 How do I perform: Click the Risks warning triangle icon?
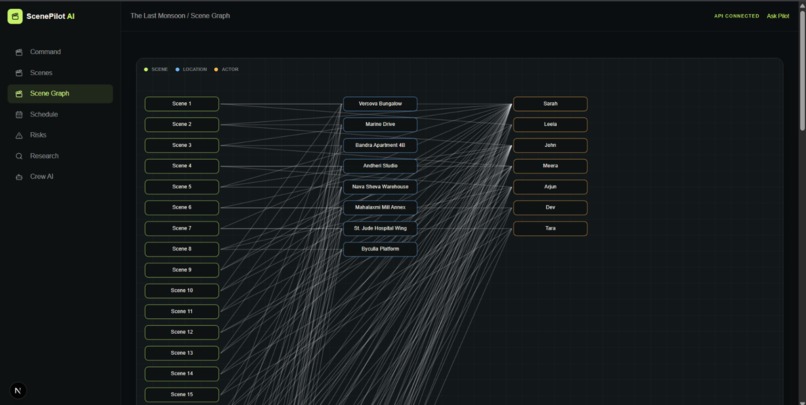click(x=19, y=135)
